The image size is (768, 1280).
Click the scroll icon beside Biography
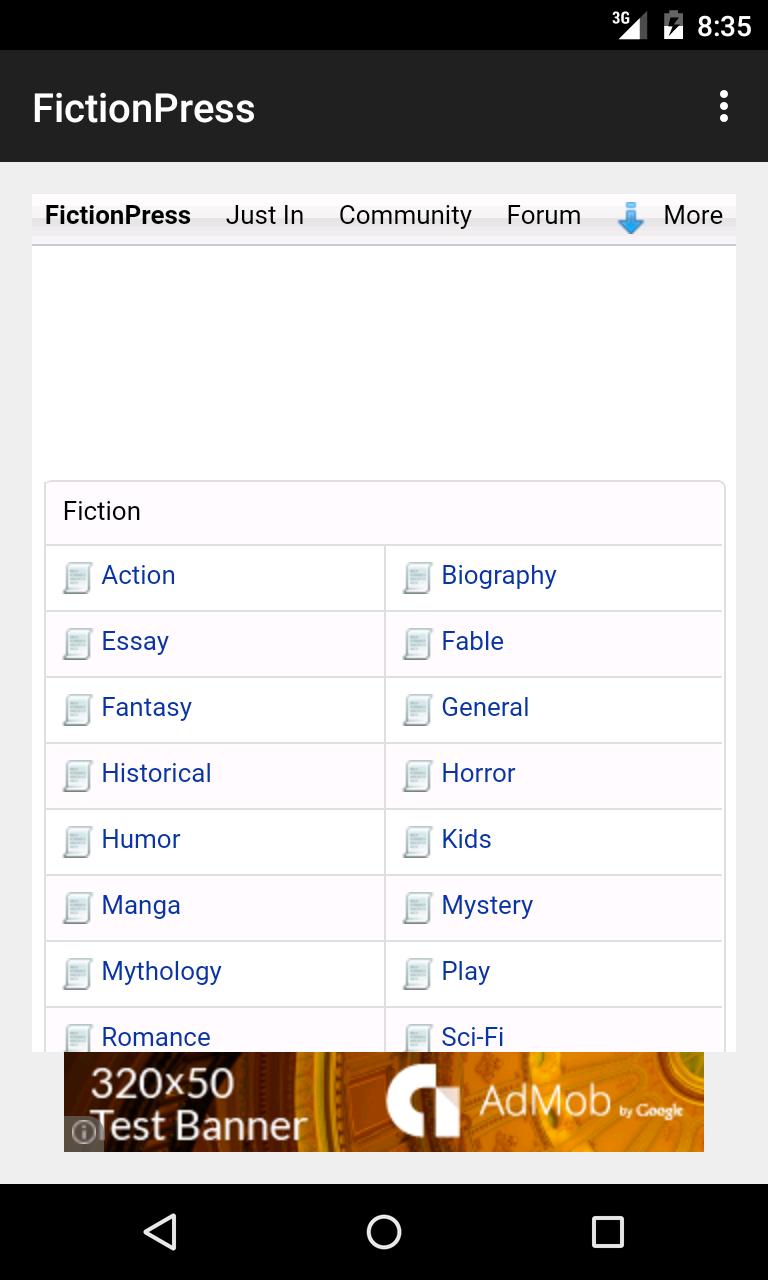tap(417, 577)
